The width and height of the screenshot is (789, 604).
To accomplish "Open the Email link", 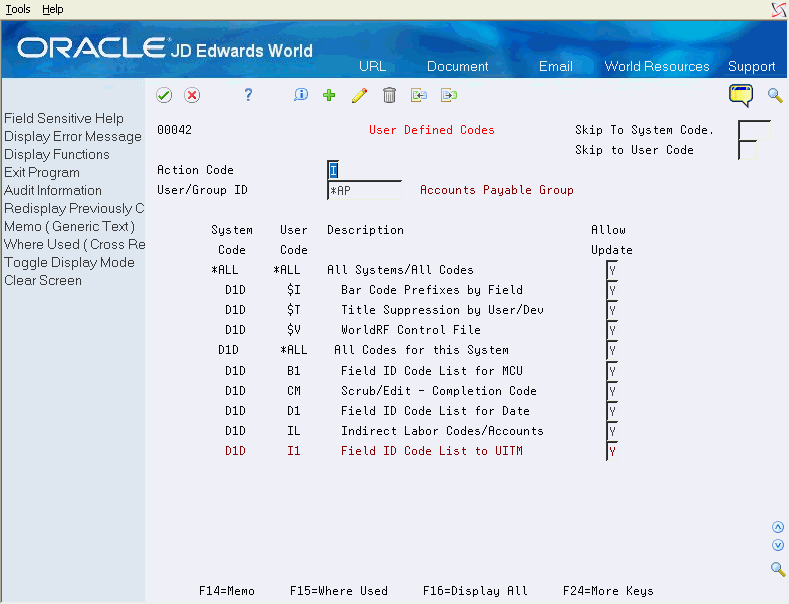I will 556,66.
